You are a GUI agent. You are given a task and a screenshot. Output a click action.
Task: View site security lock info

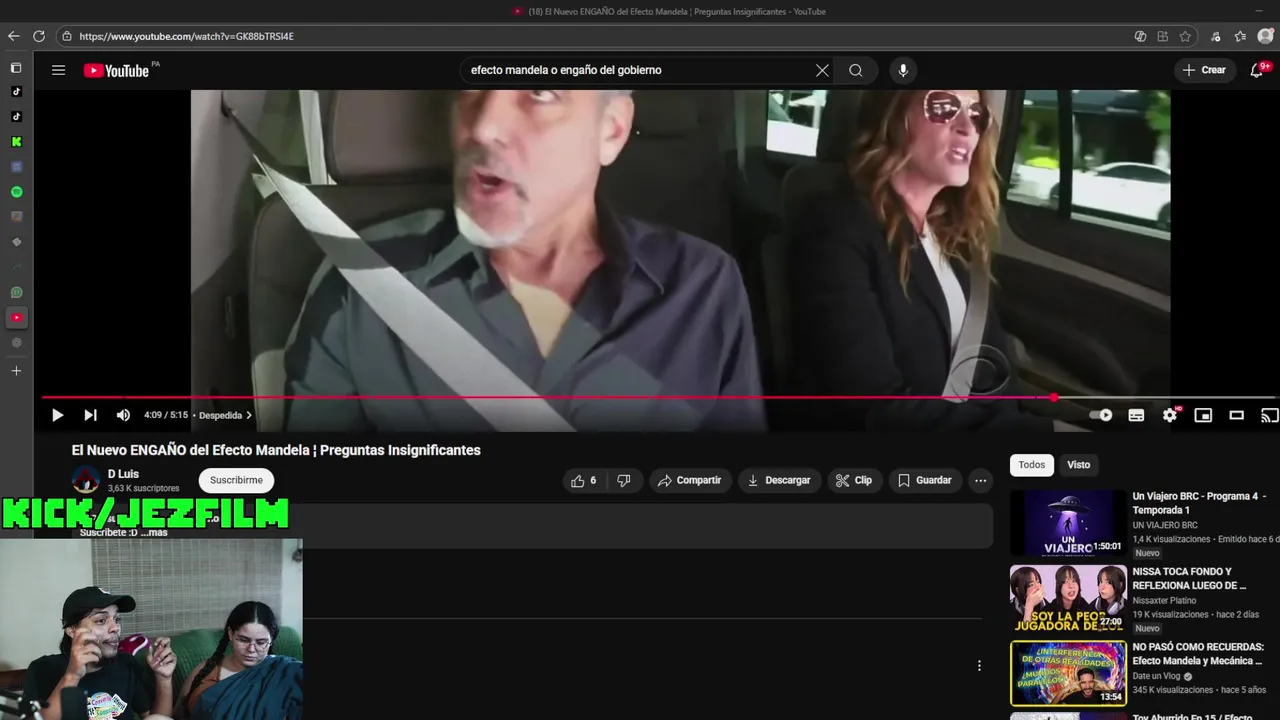pyautogui.click(x=67, y=36)
